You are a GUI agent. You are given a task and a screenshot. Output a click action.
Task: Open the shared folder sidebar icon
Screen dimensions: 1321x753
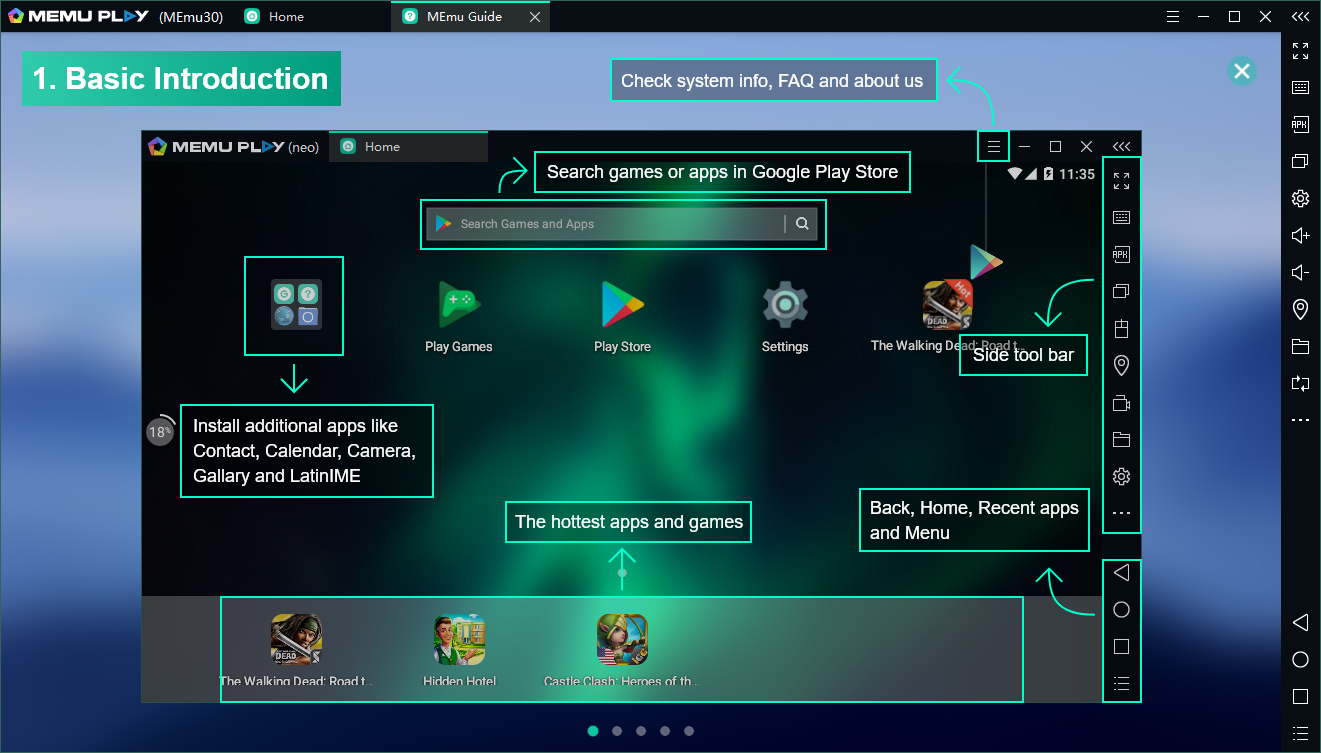click(x=1300, y=347)
